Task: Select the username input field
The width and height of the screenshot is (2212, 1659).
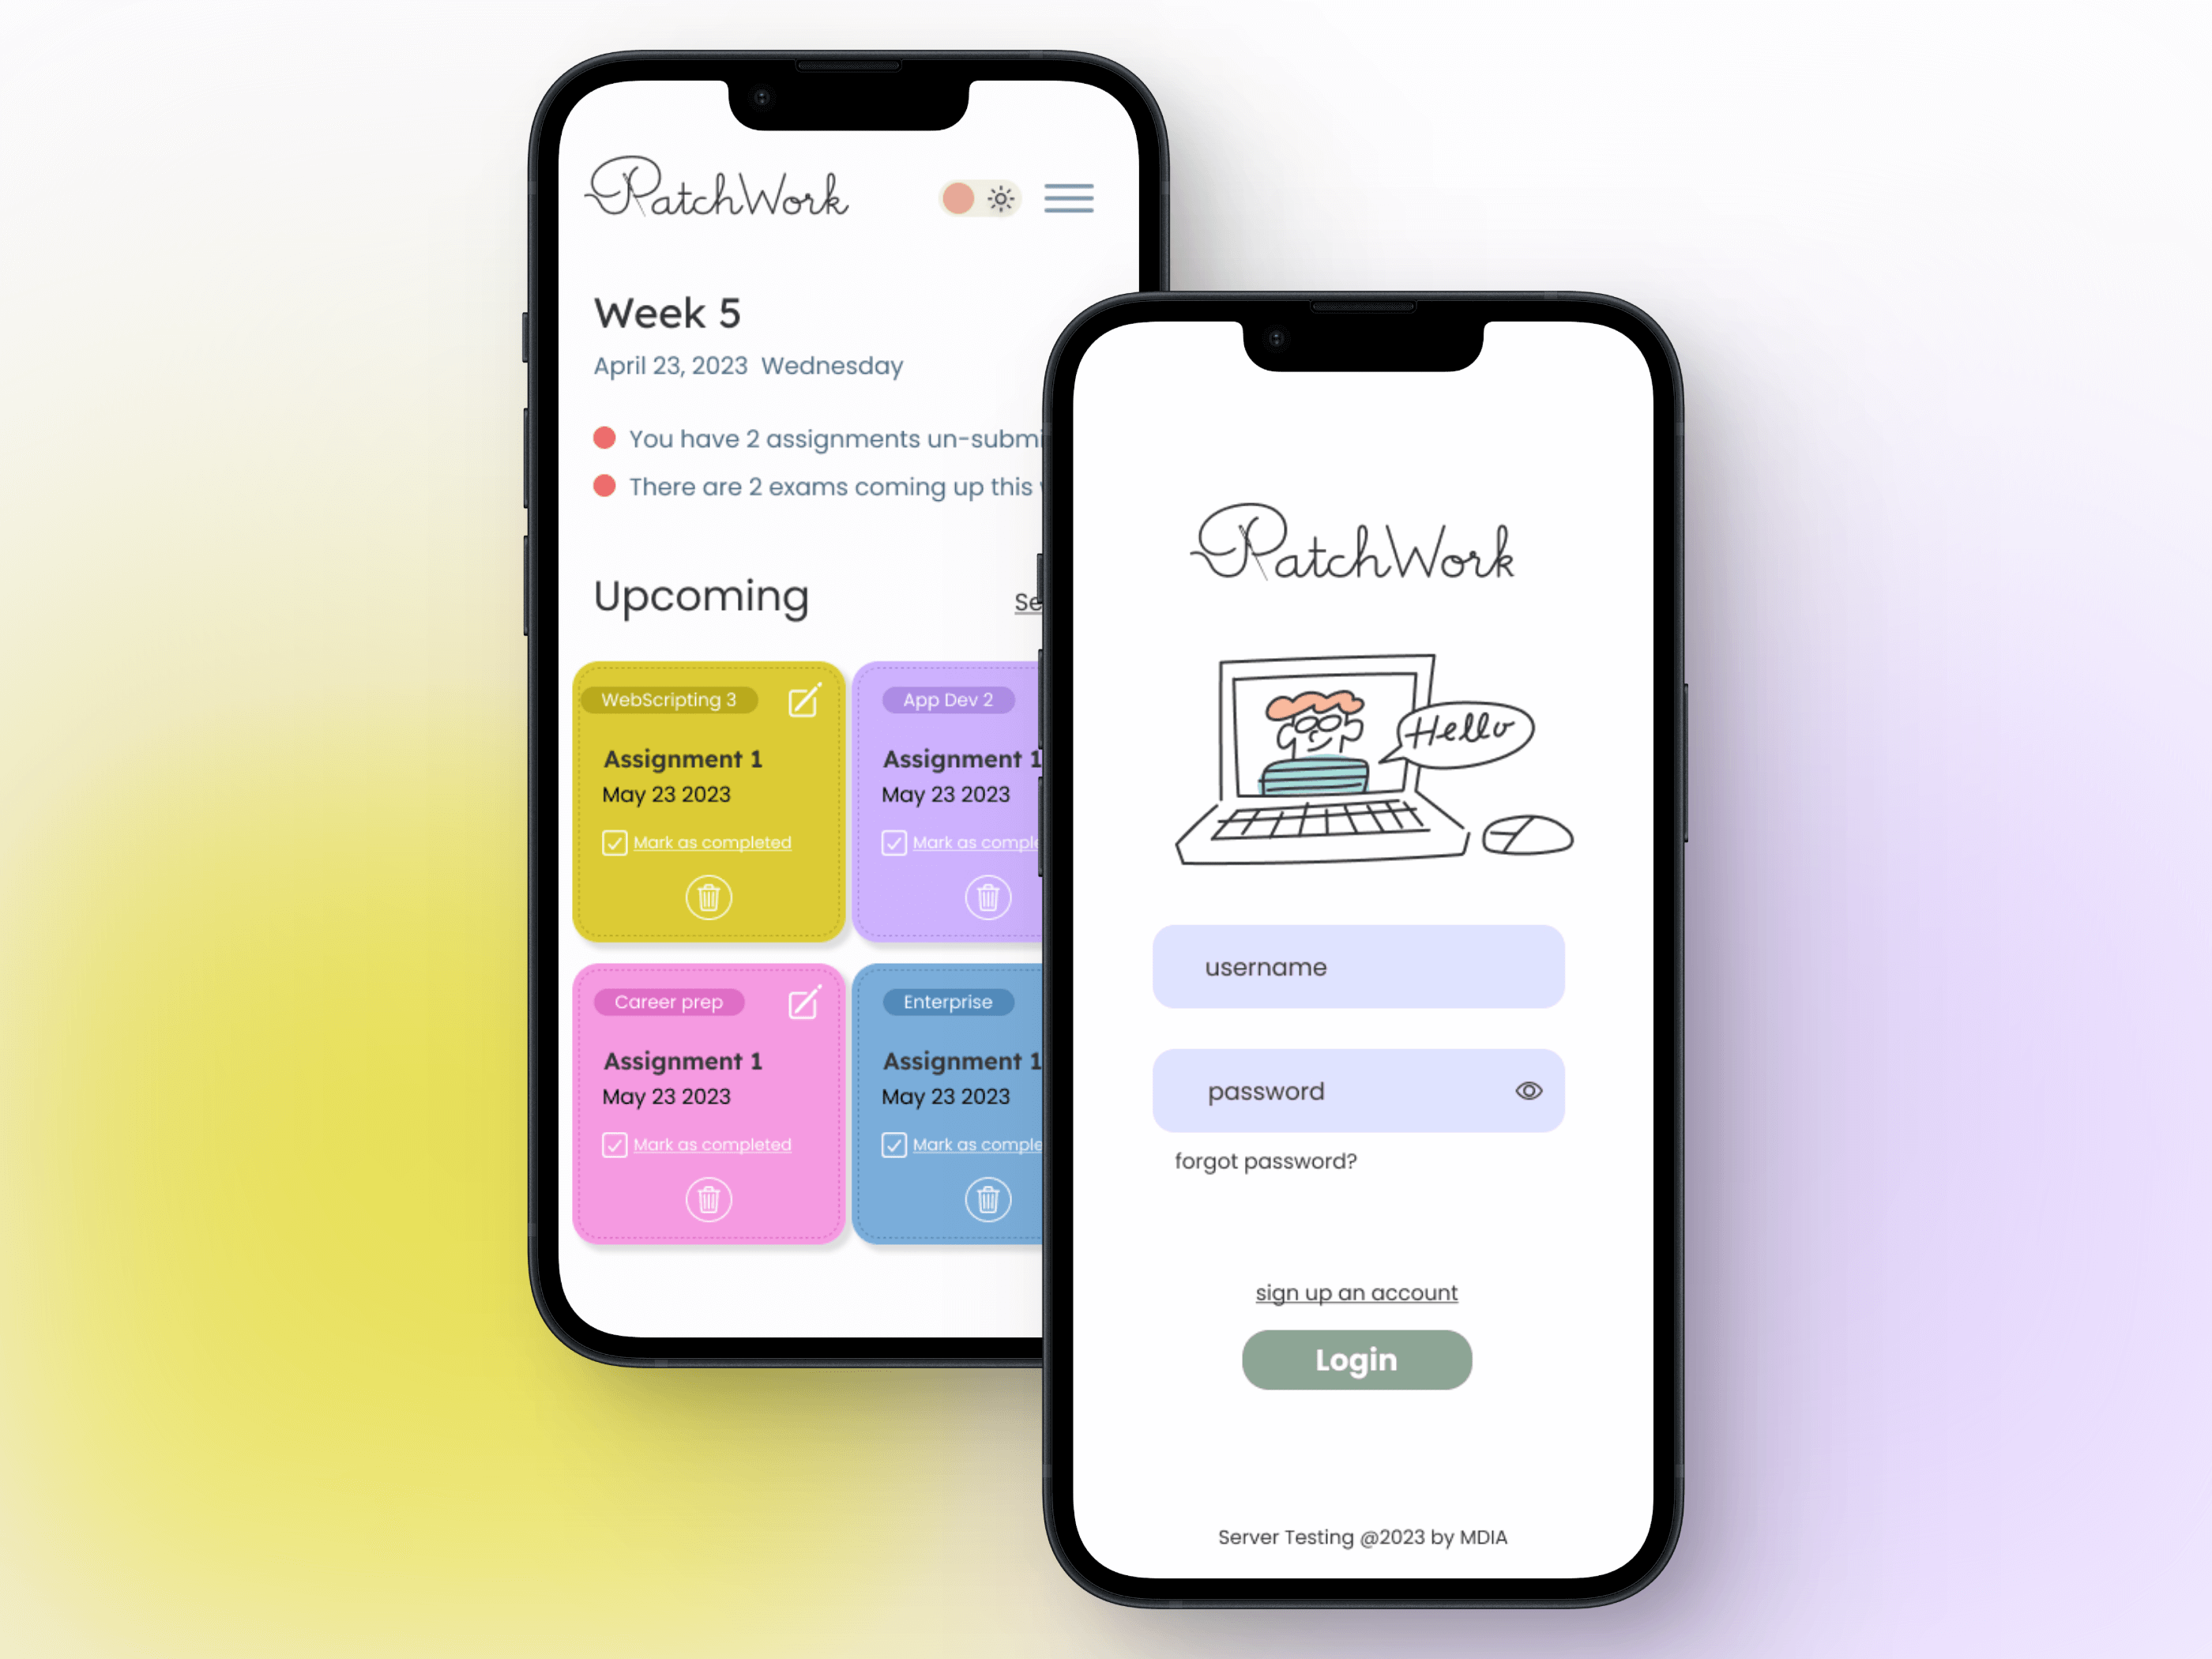Action: pyautogui.click(x=1356, y=965)
